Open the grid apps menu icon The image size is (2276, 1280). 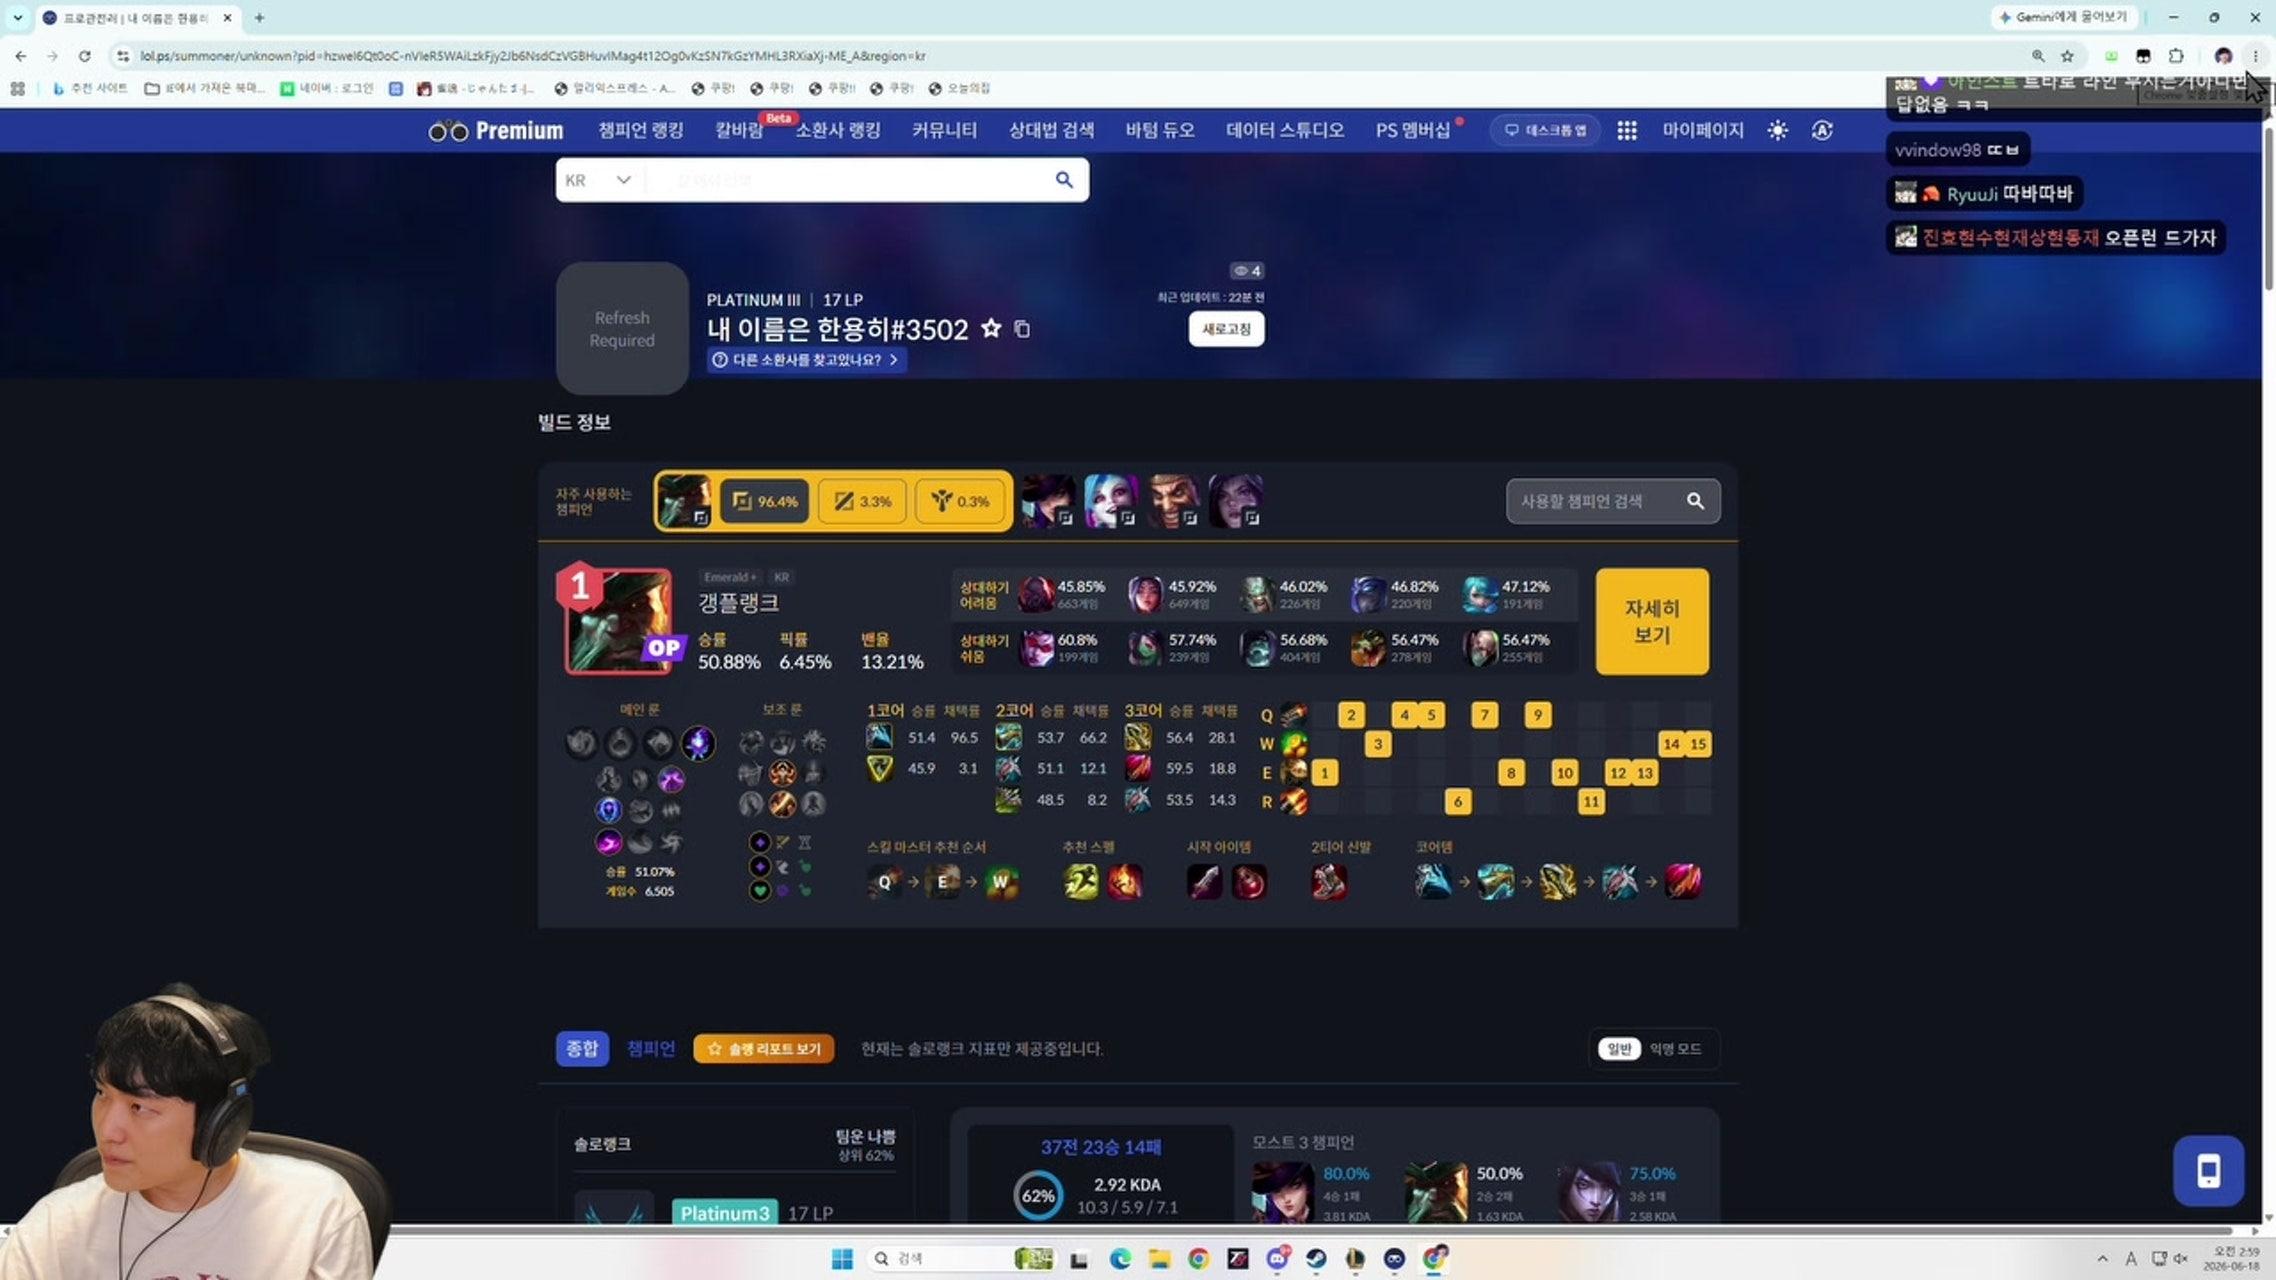[x=1627, y=131]
